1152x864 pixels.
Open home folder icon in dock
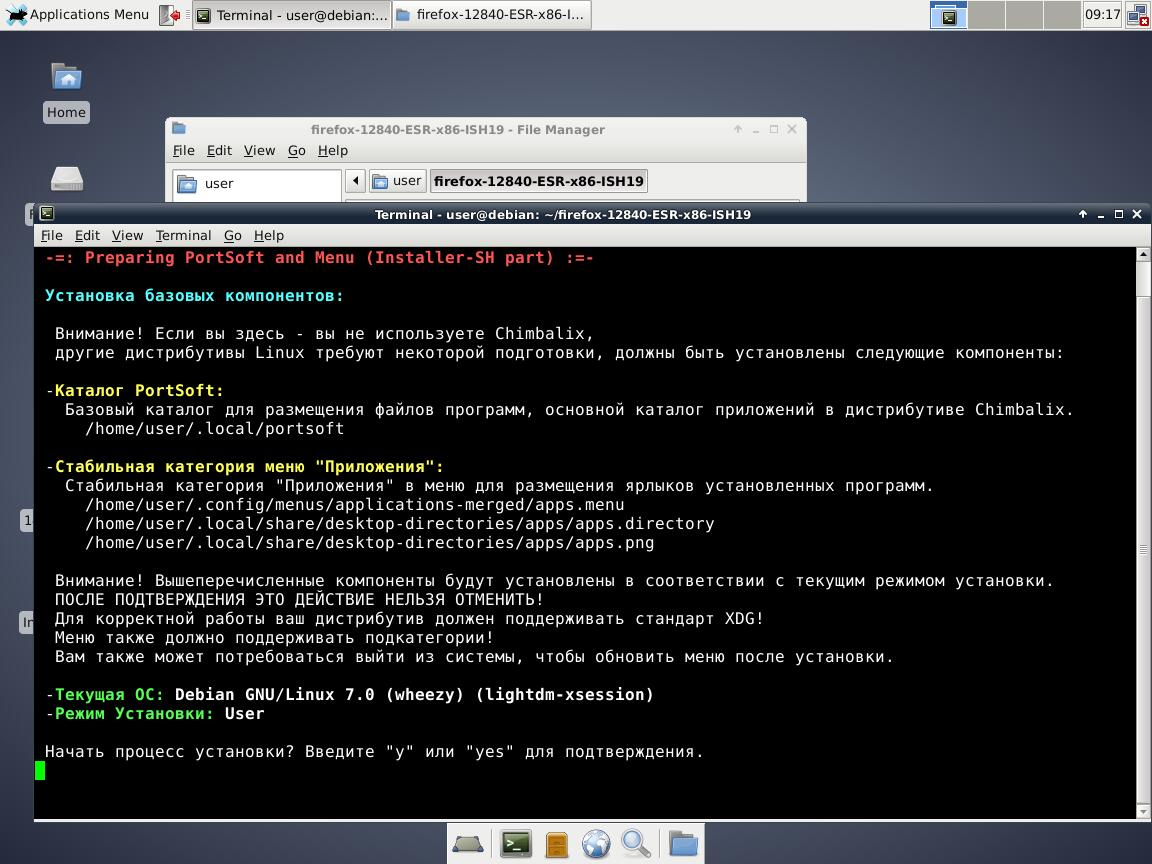pos(683,844)
